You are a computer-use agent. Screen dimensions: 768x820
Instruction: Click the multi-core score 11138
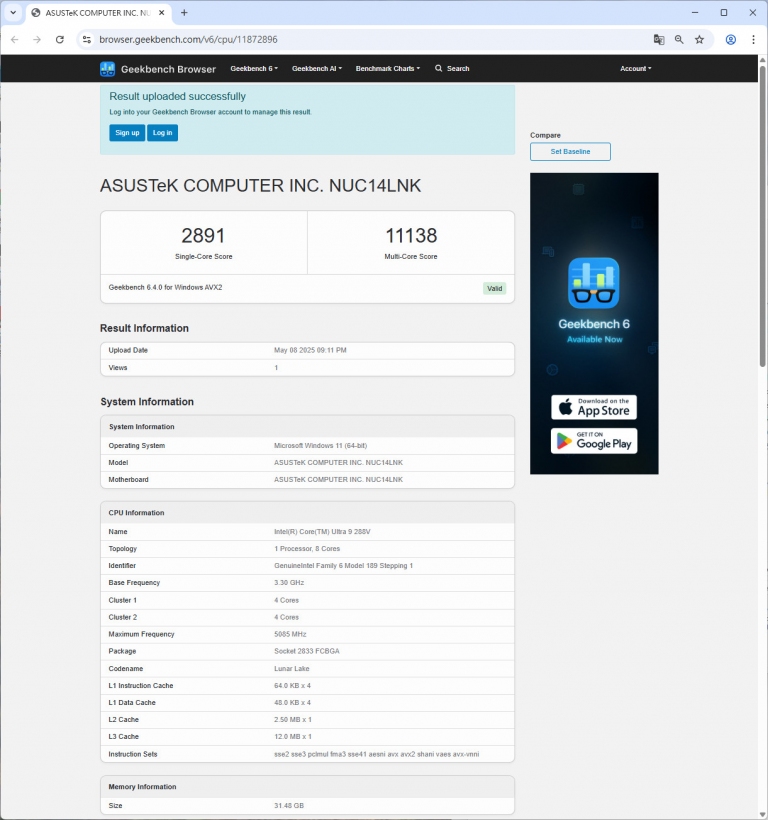point(411,236)
